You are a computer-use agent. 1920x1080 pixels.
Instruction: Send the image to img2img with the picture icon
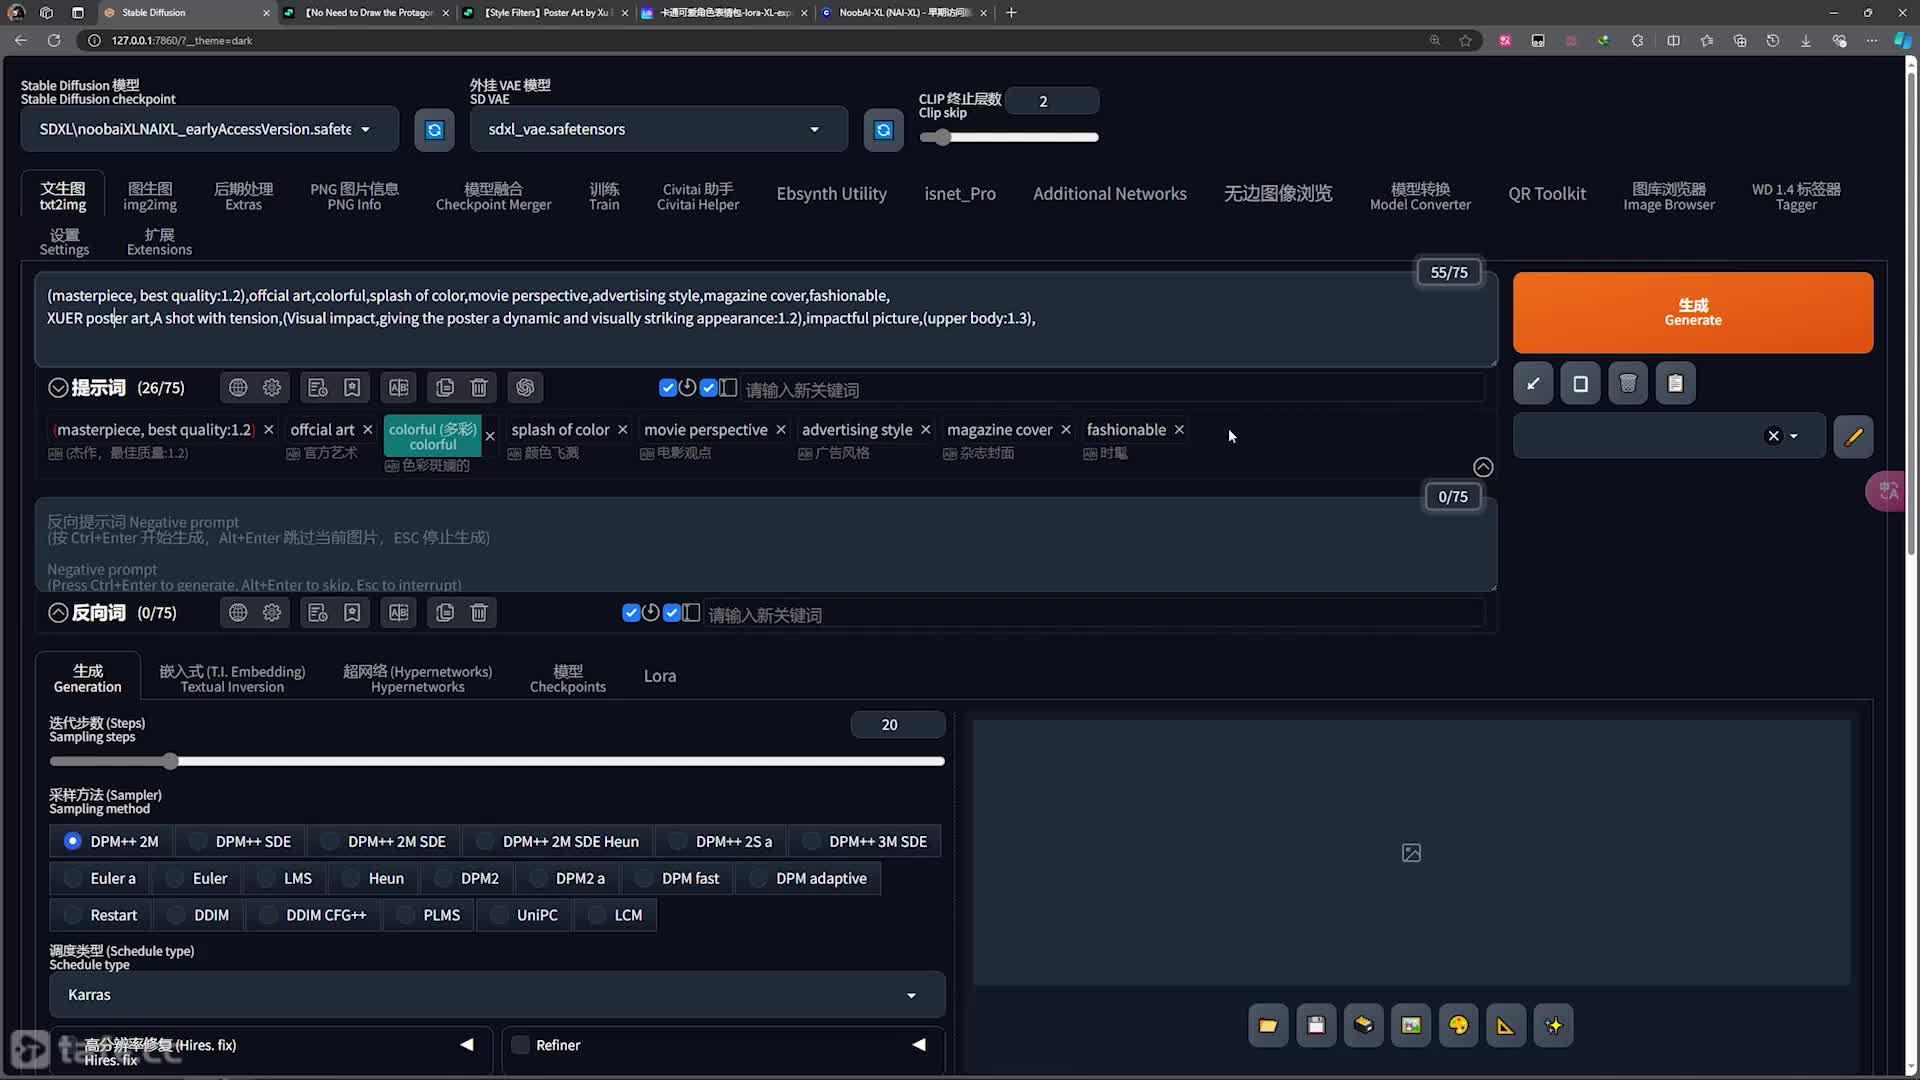(1411, 1025)
